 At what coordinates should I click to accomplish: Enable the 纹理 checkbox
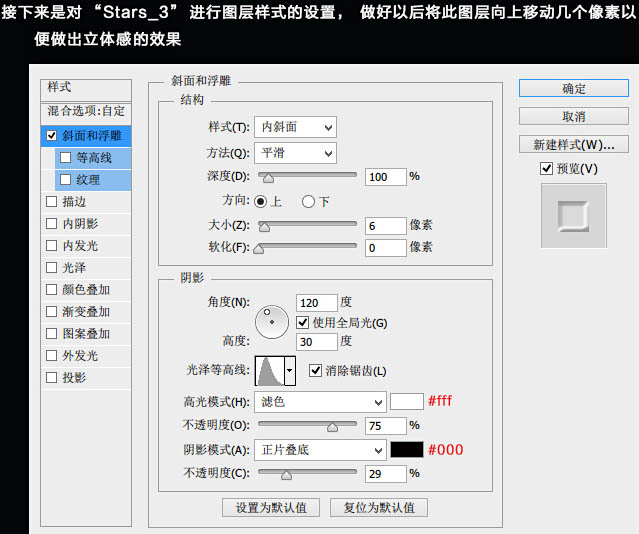65,179
